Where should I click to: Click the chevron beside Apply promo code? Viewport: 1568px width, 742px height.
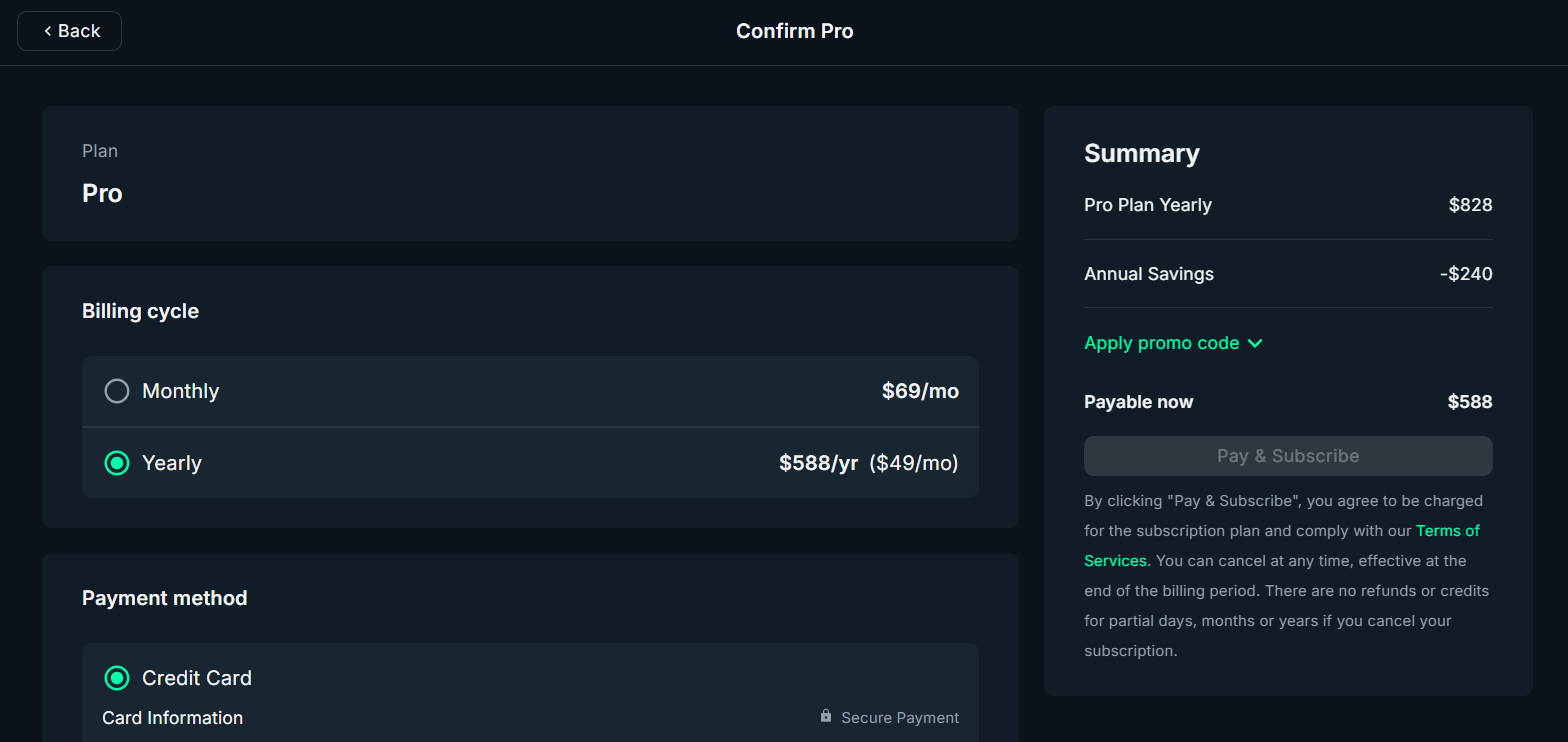1256,343
